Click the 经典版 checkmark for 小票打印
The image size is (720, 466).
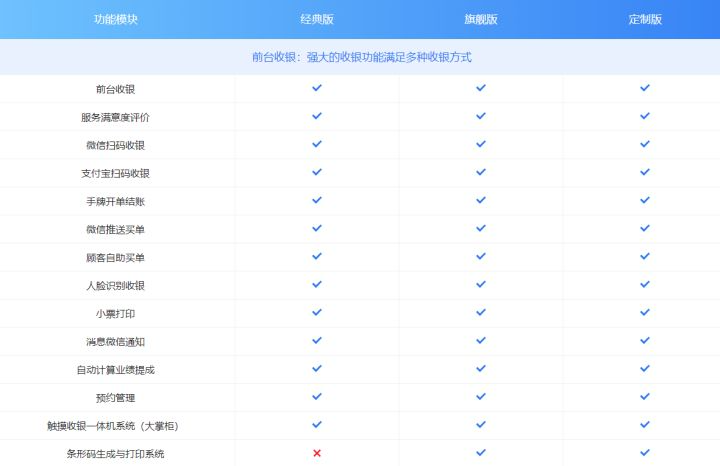[317, 312]
